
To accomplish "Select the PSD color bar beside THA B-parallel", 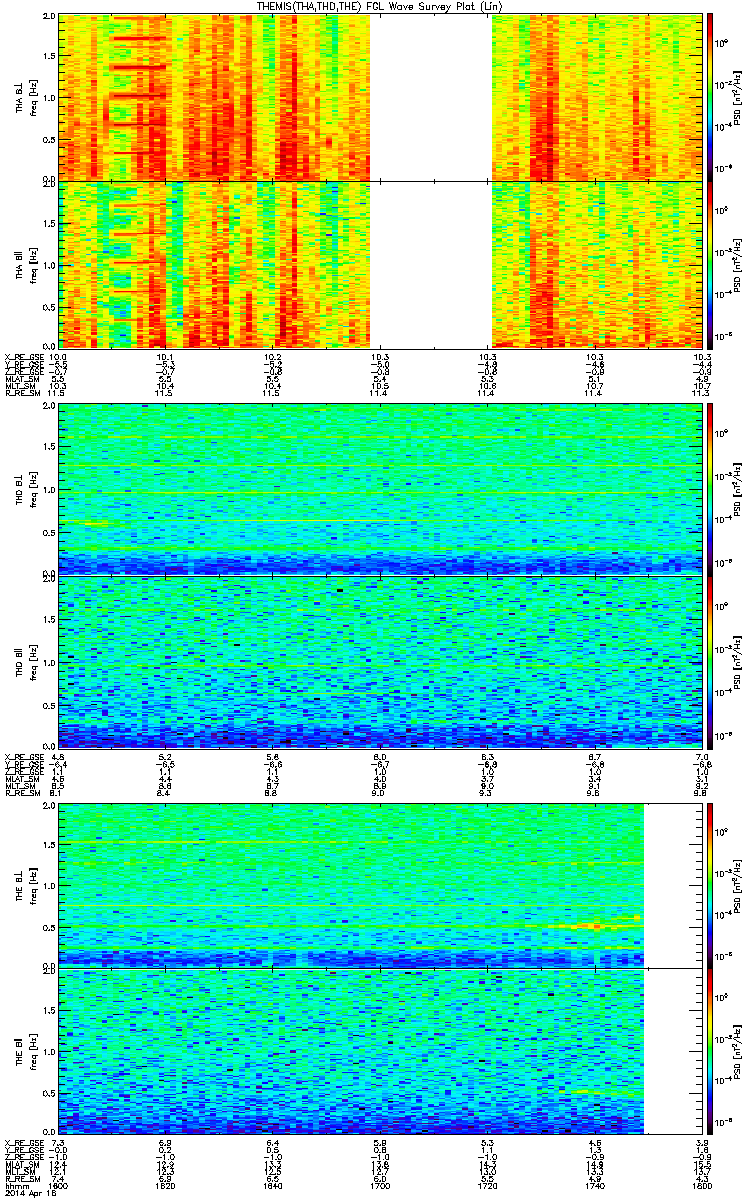I will tap(711, 264).
